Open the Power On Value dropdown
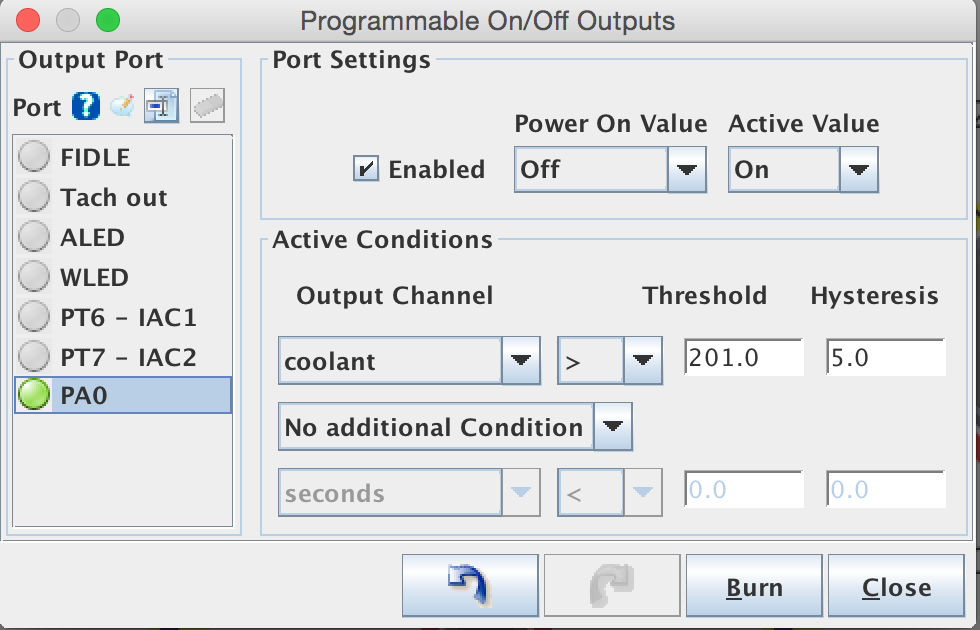The image size is (980, 630). click(x=610, y=169)
